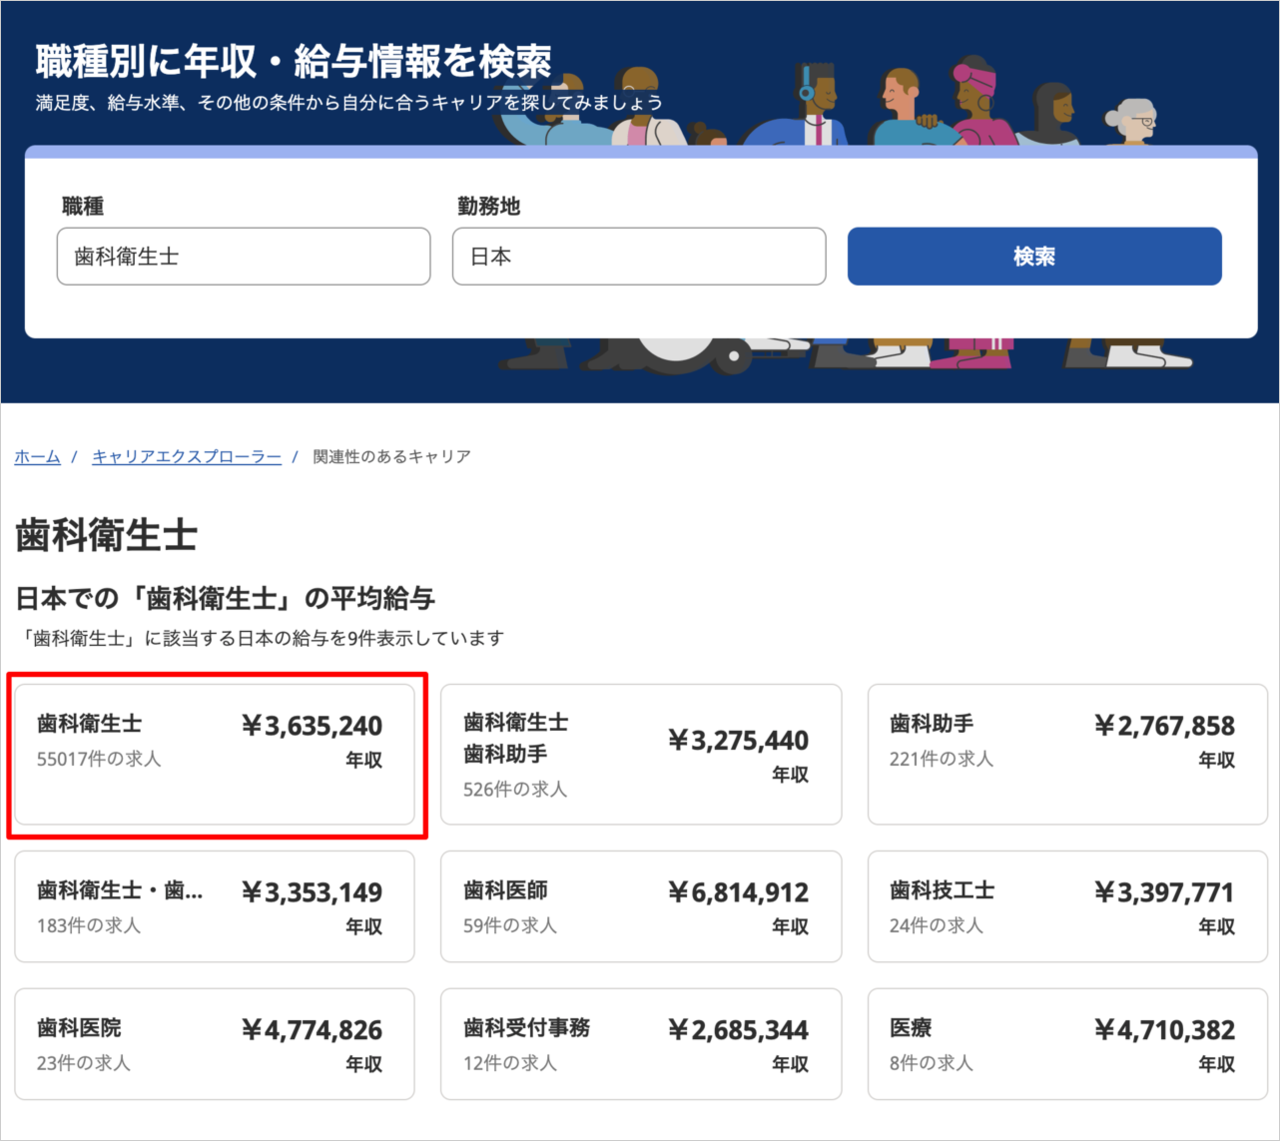Click the salary value ¥2,767,858
The width and height of the screenshot is (1280, 1141).
tap(1165, 725)
